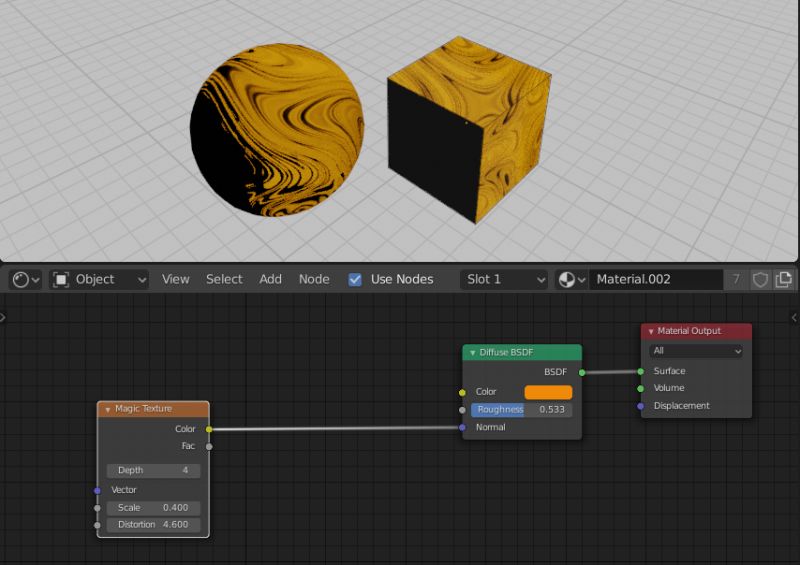Open the editor type selector icon

click(x=26, y=280)
